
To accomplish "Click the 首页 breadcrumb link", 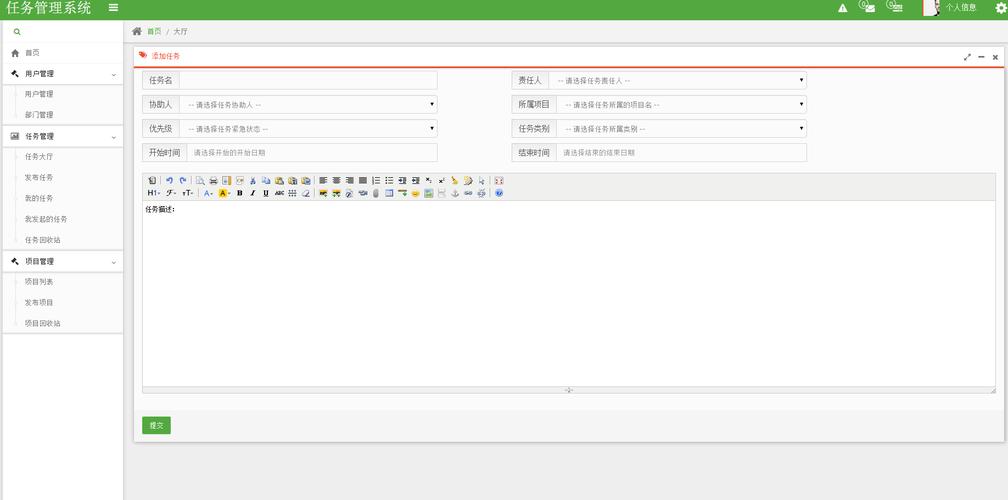I will 153,32.
